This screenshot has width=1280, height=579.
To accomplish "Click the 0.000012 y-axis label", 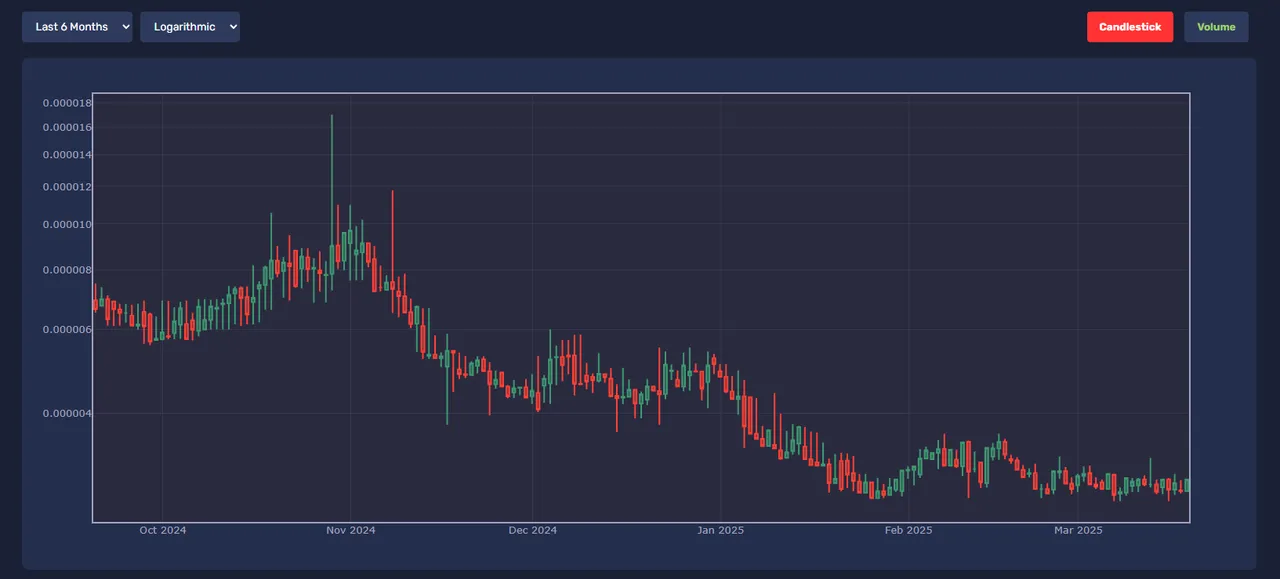I will [x=67, y=187].
